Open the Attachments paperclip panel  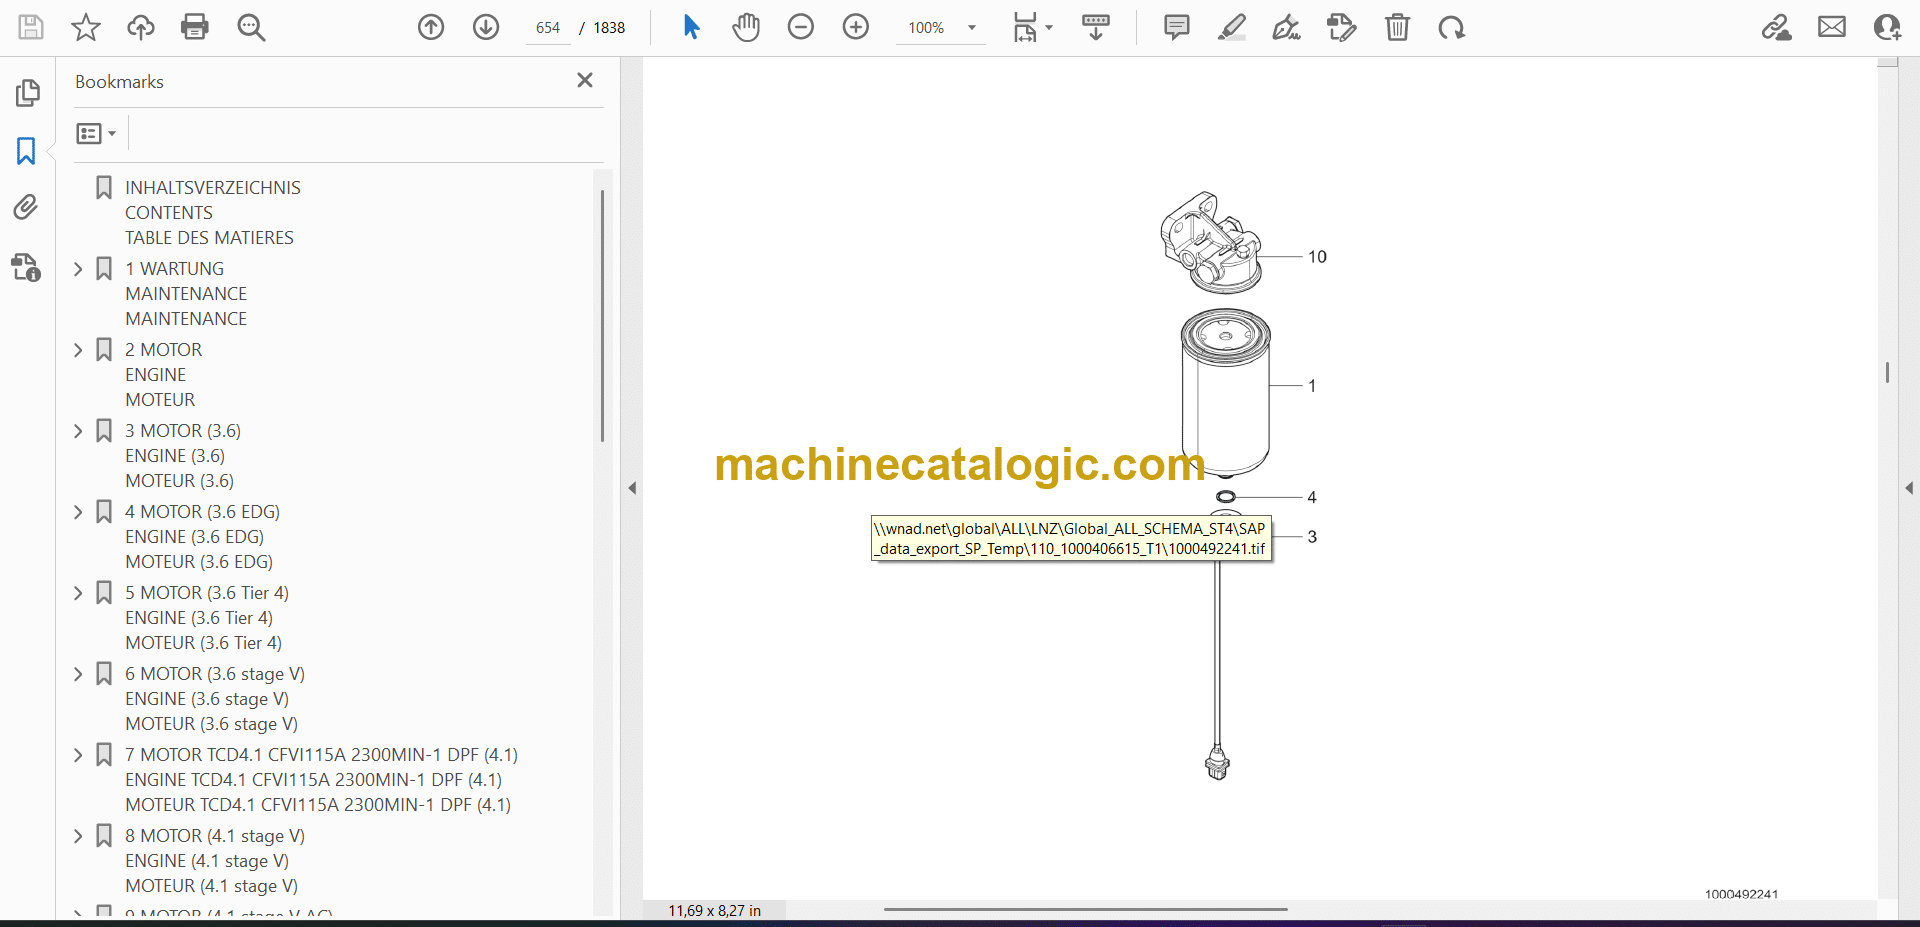26,207
